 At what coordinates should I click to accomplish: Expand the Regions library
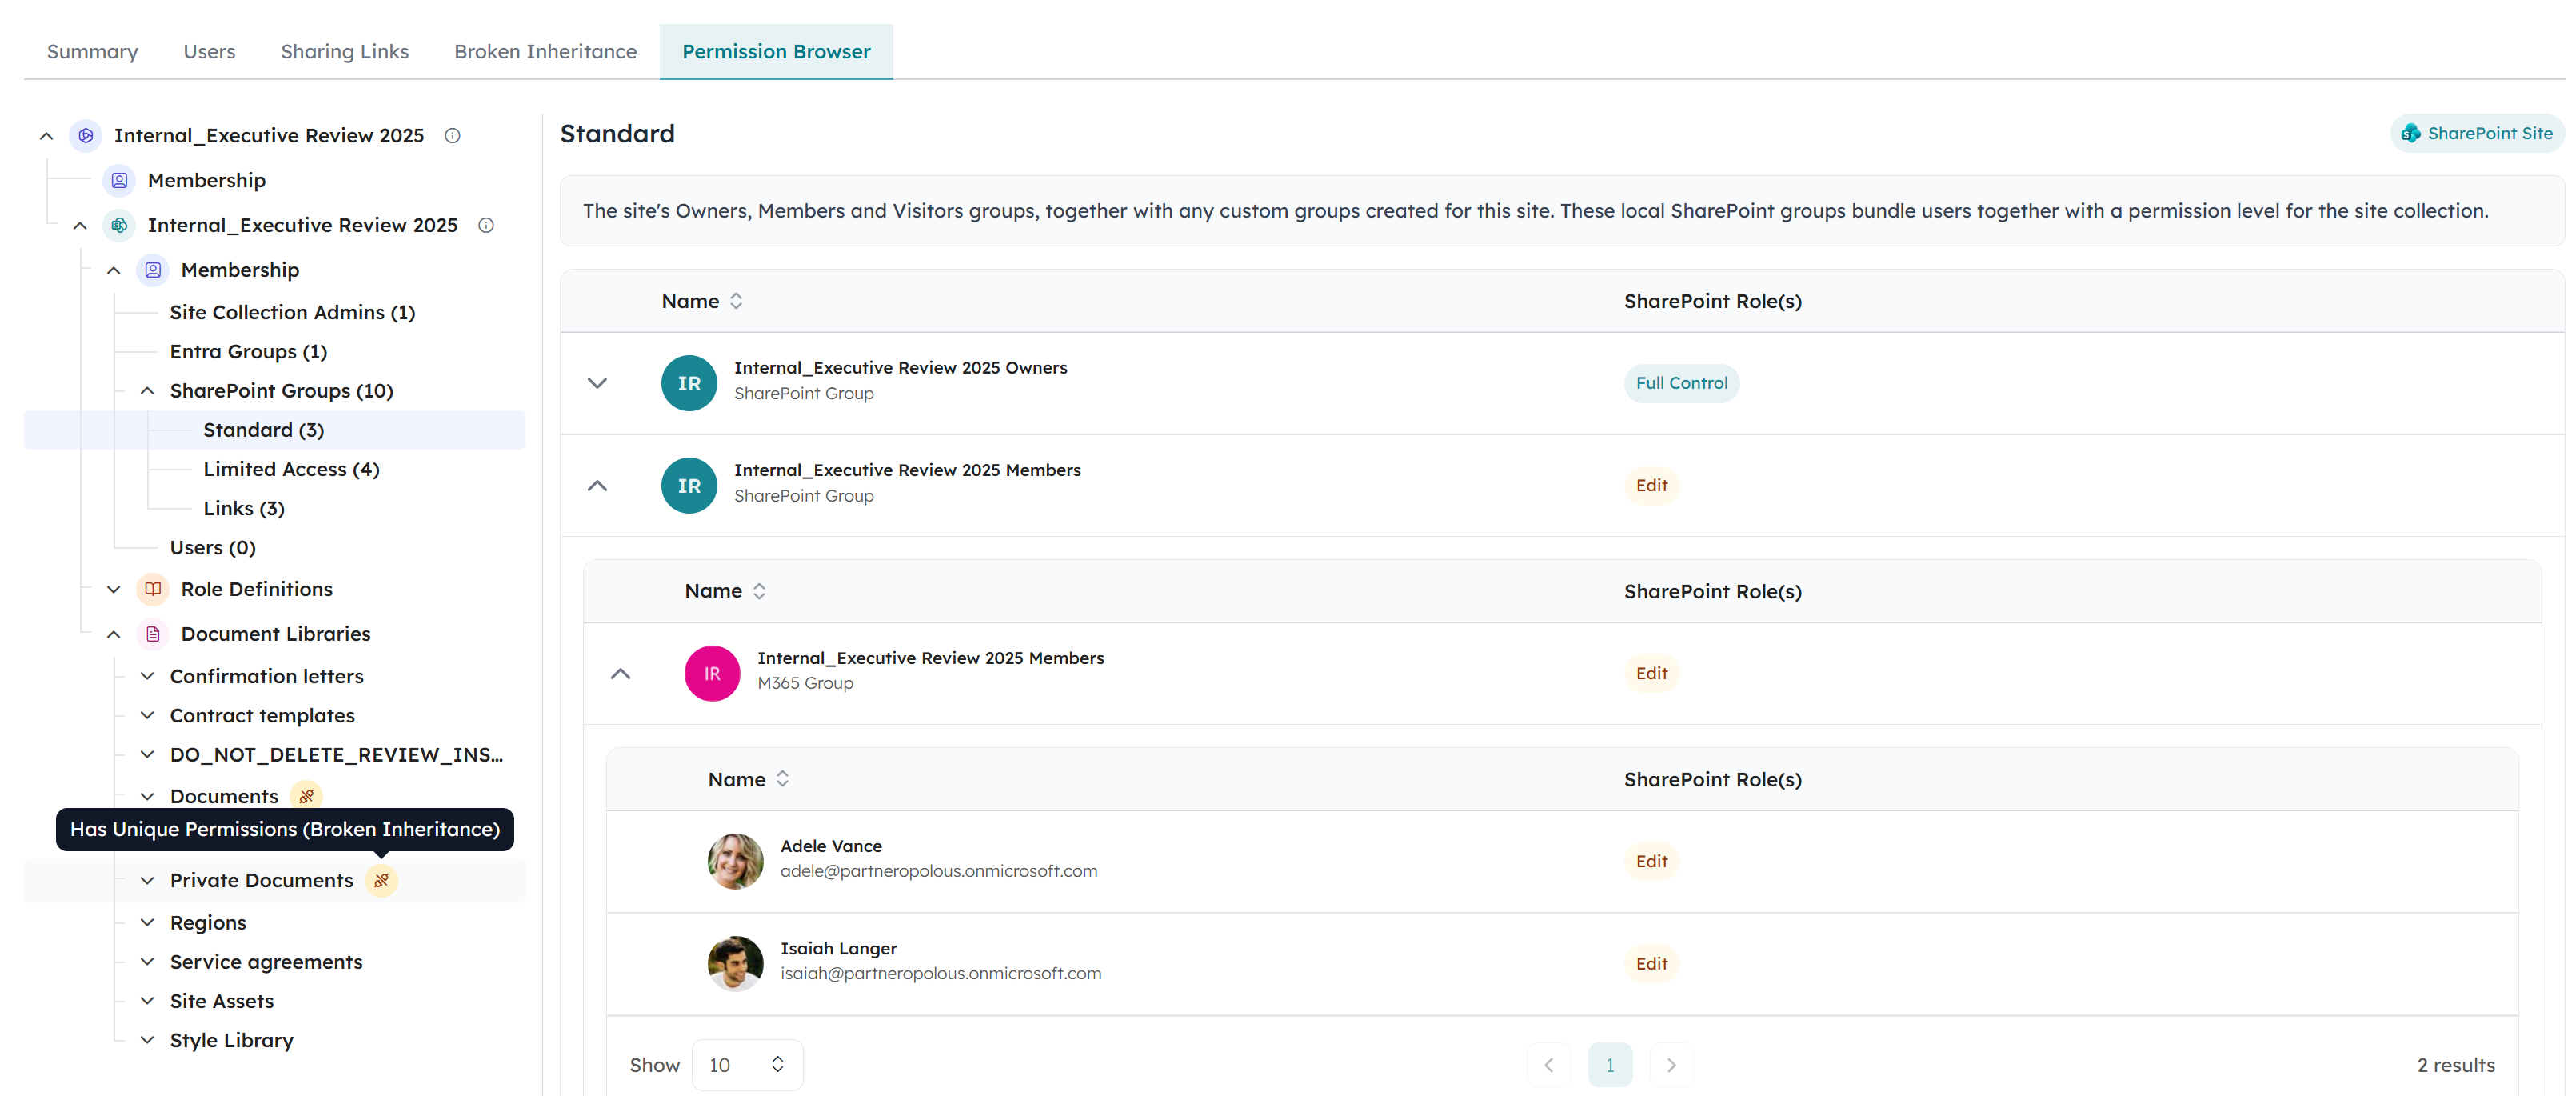pos(147,922)
